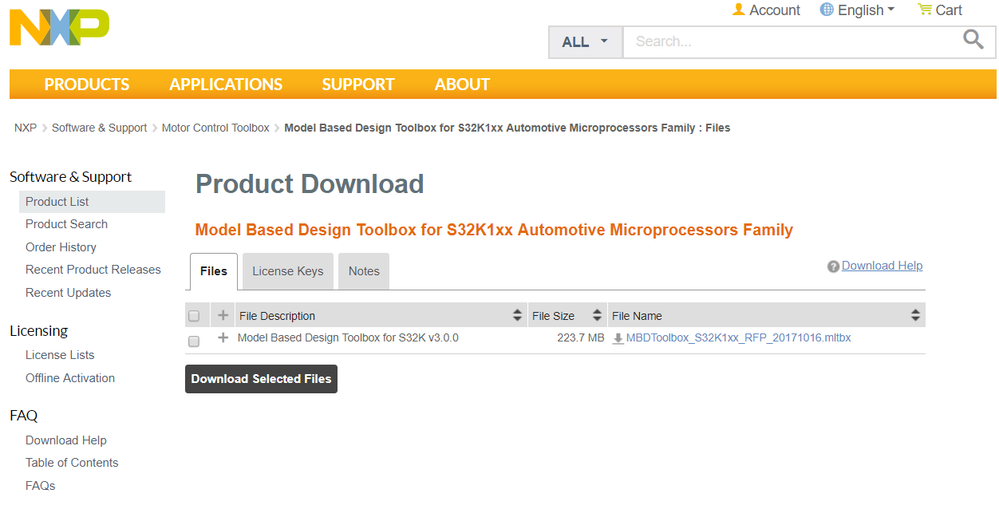
Task: Click the NXP logo
Action: [x=59, y=27]
